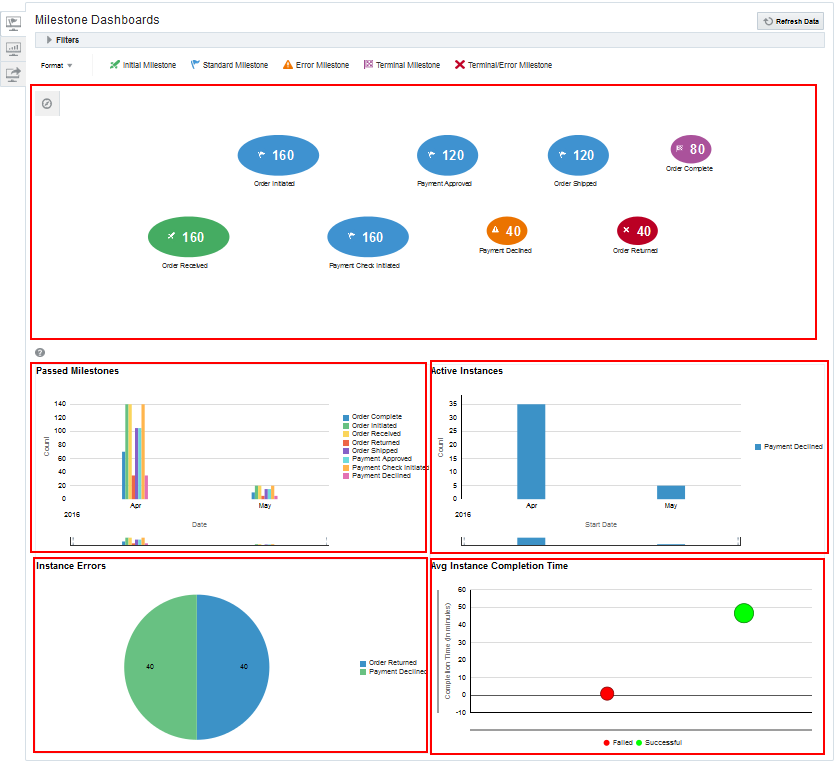Click Payment Check Initiated legend entry
The image size is (837, 764).
(x=385, y=468)
